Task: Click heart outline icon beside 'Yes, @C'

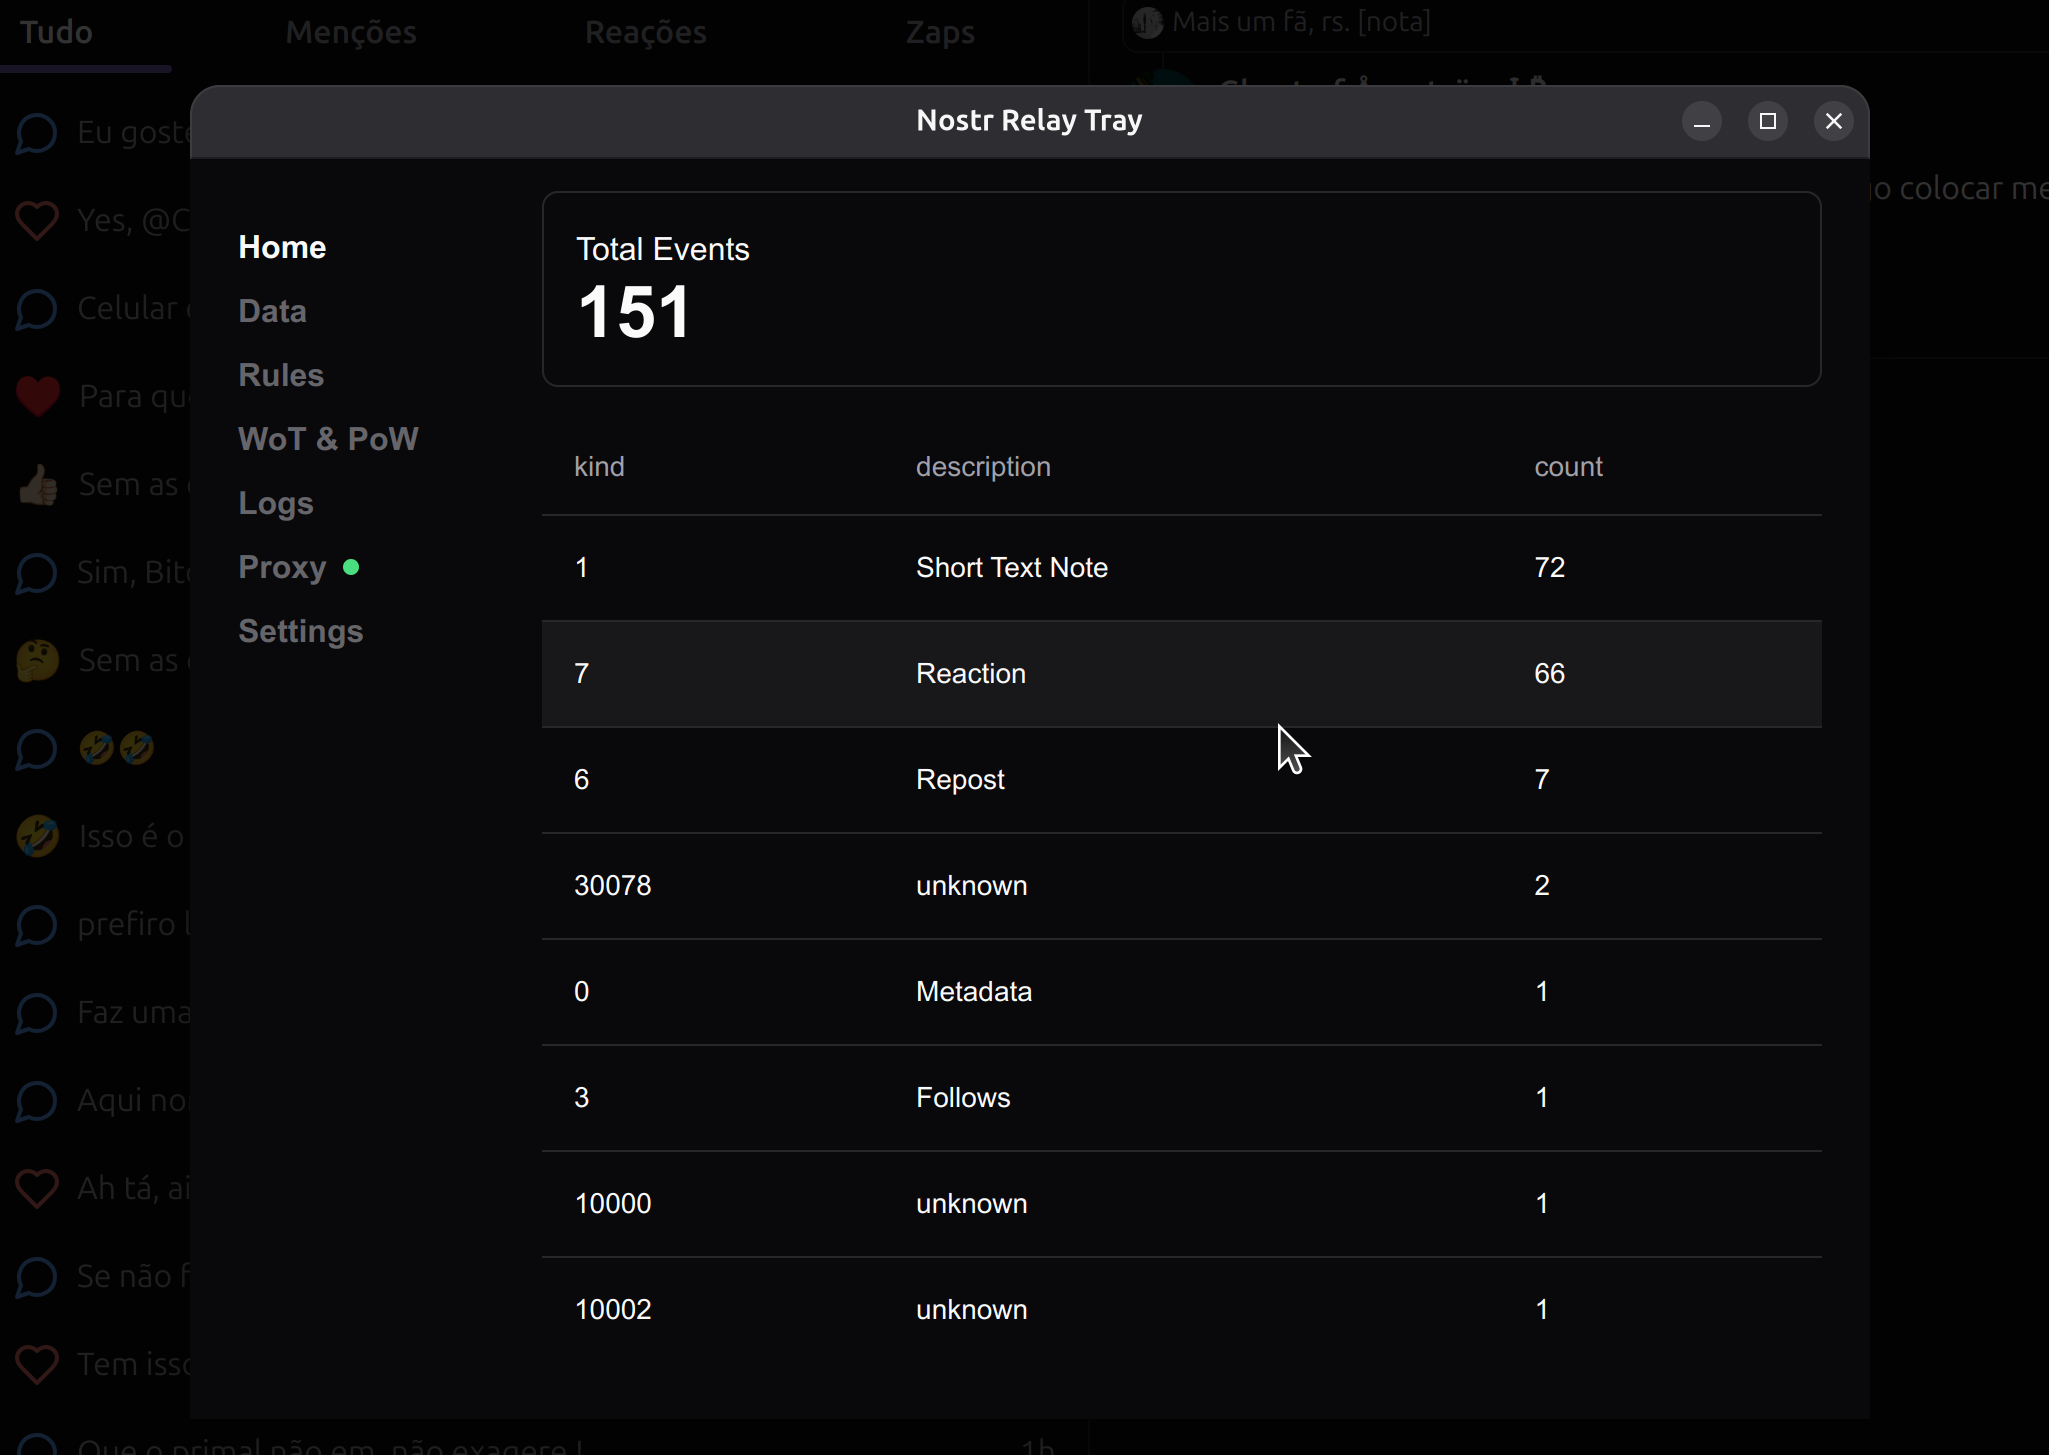Action: (37, 221)
